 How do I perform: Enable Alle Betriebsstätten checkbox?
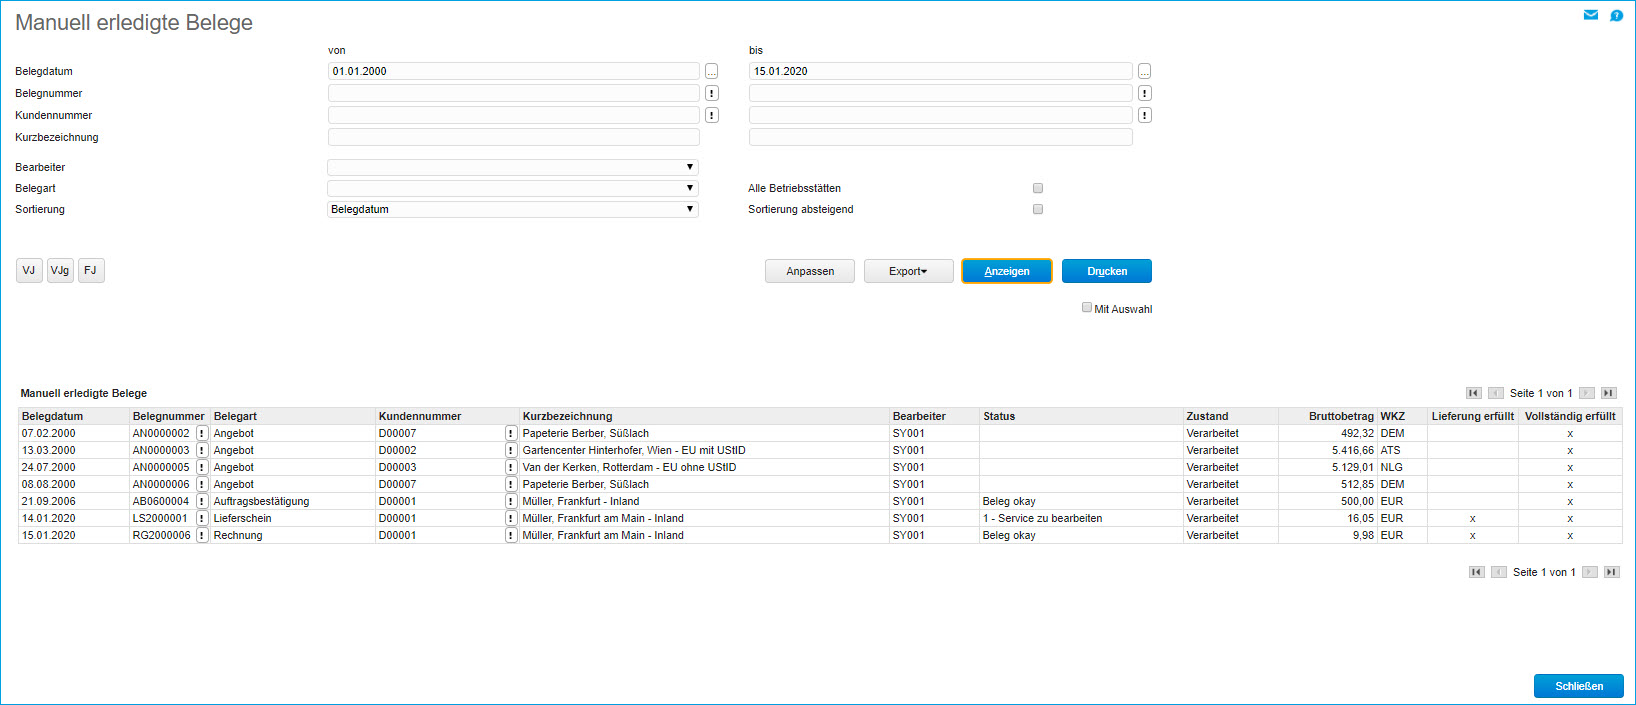tap(1038, 188)
